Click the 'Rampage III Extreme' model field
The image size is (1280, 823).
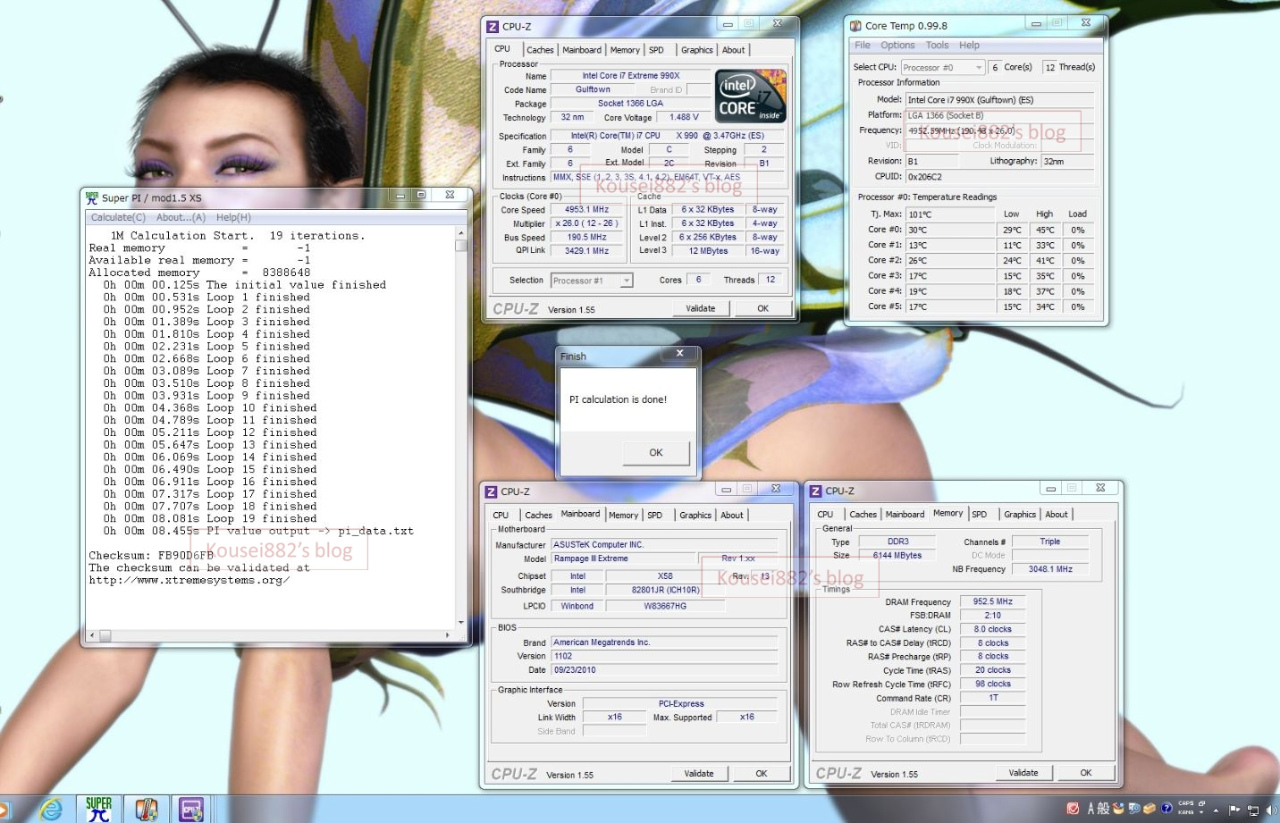623,559
